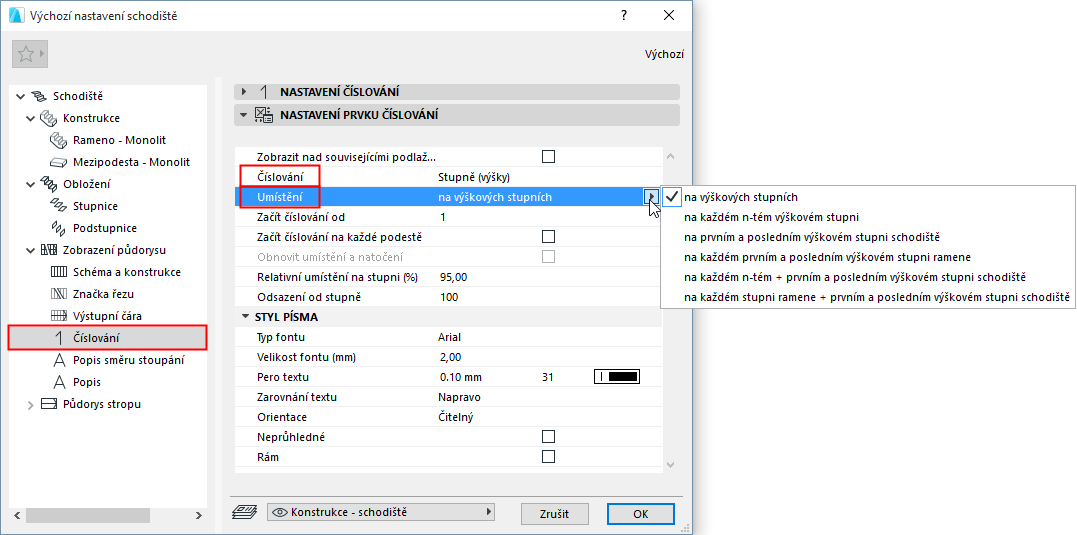Viewport: 1077px width, 535px height.
Task: Collapse the Zobrazení půdorysu node
Action: 30,250
